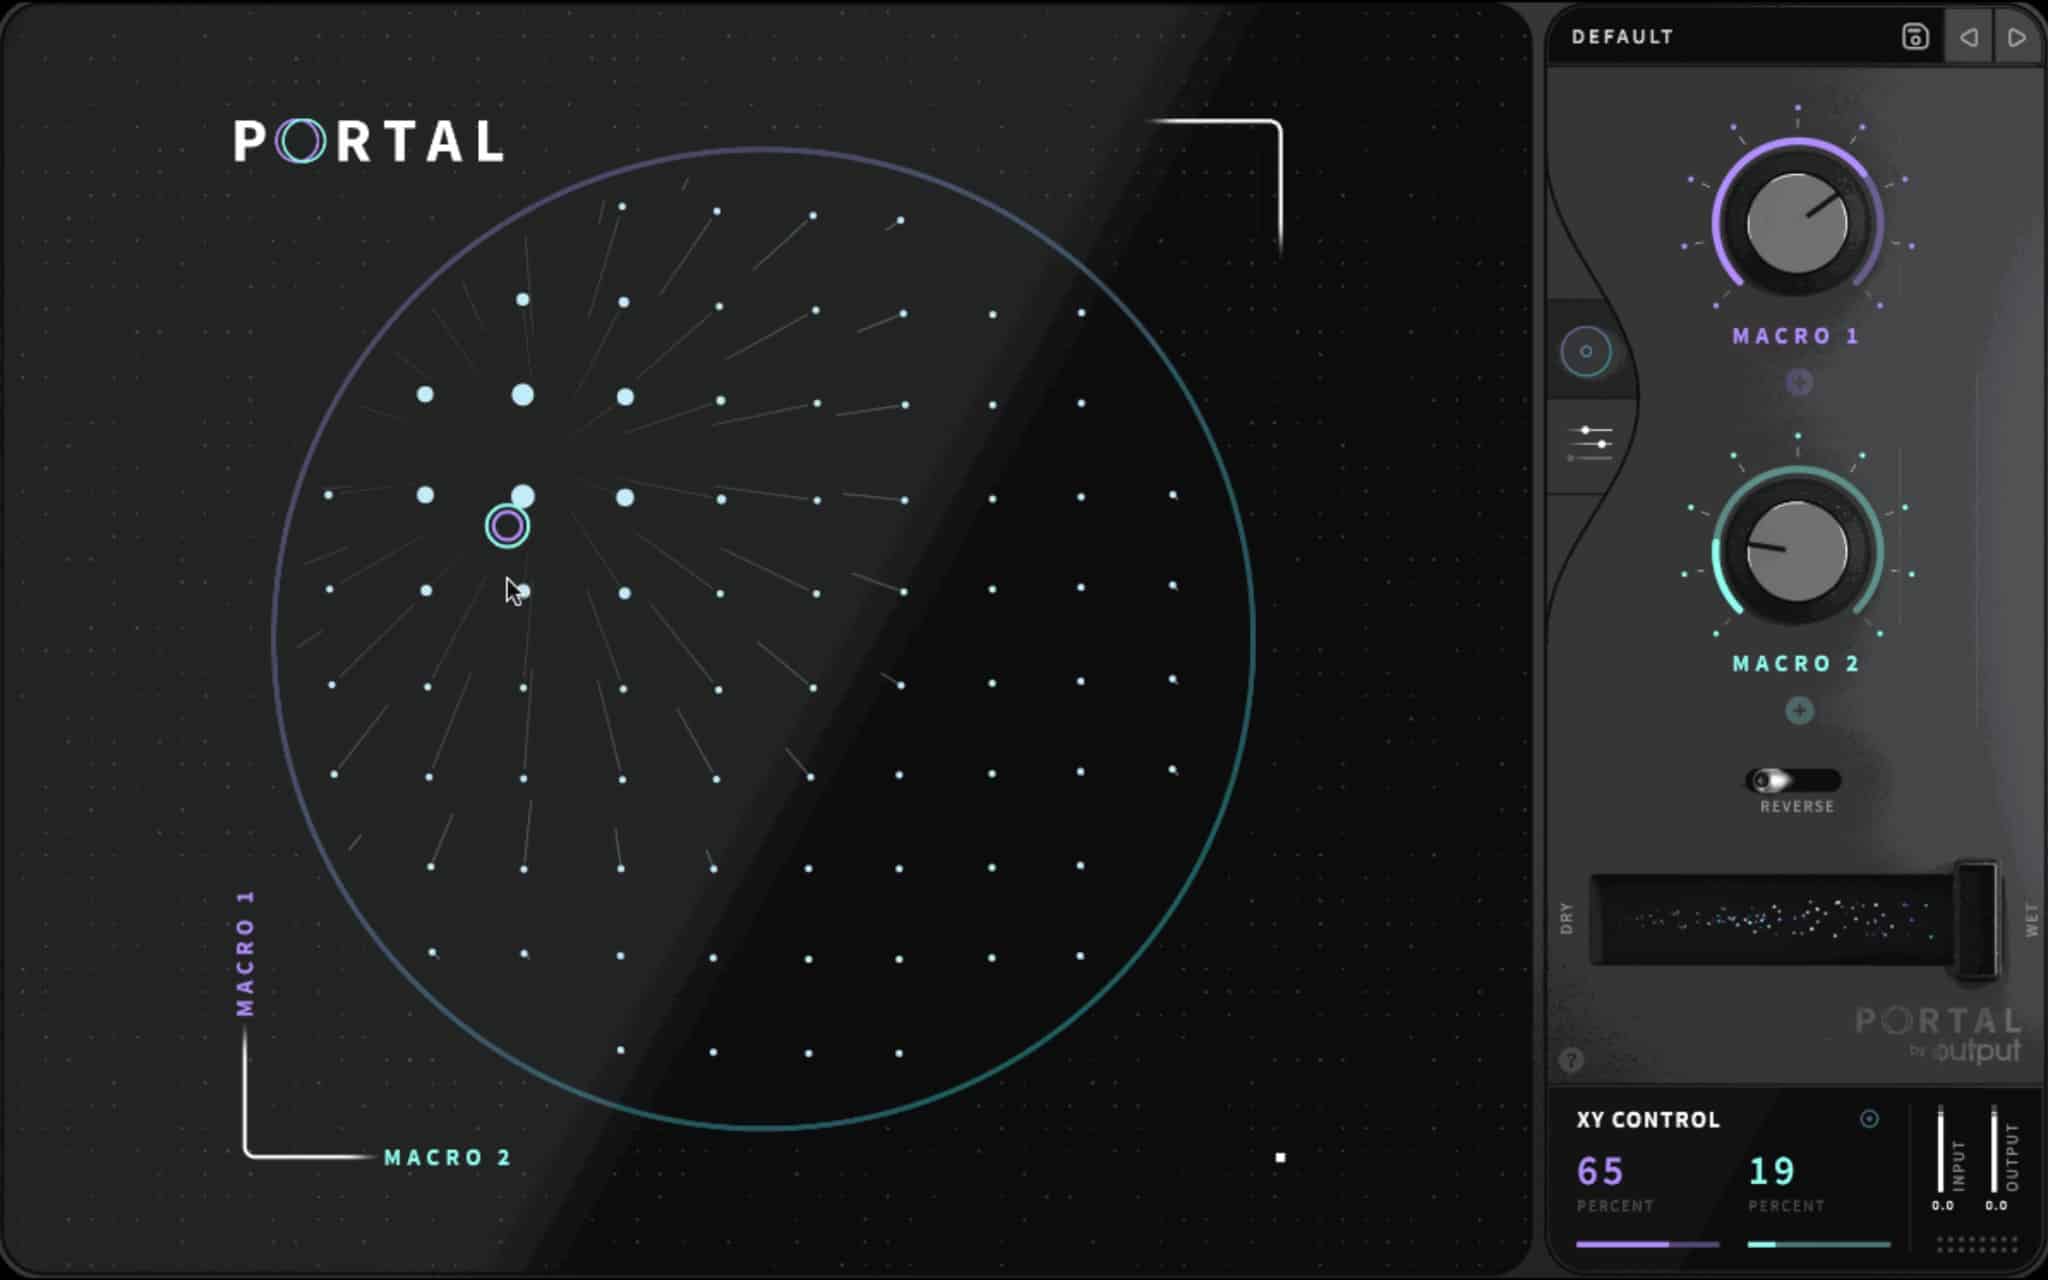Click the resize grip dots at the corner

pyautogui.click(x=1977, y=1245)
